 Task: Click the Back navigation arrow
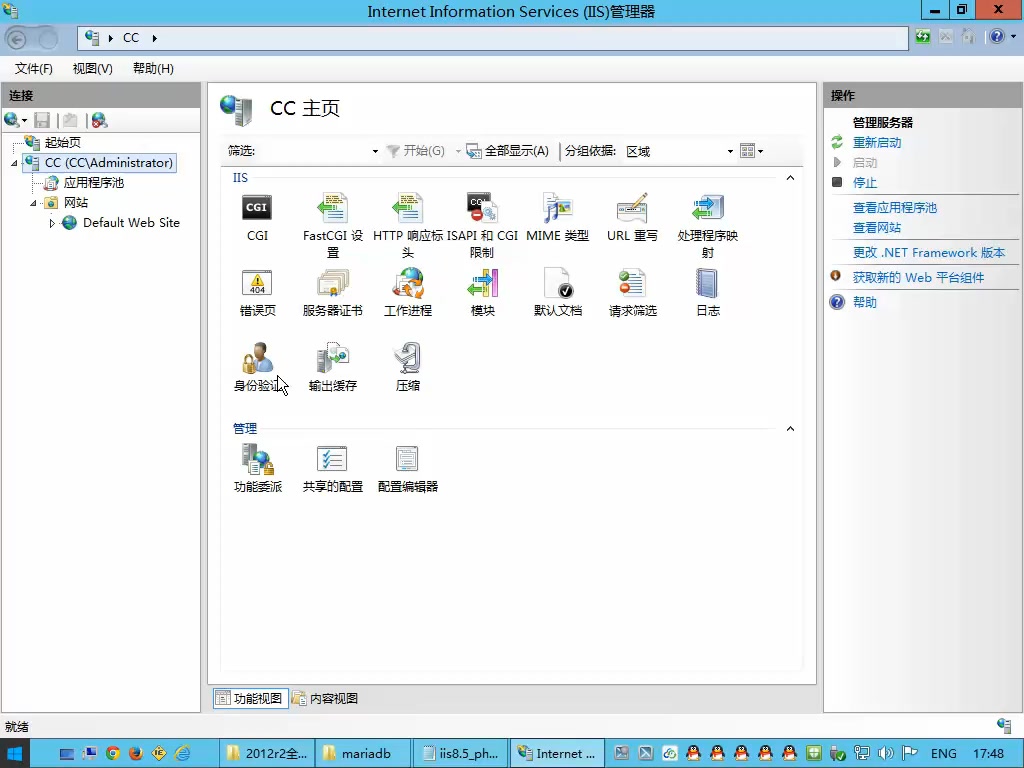coord(17,39)
